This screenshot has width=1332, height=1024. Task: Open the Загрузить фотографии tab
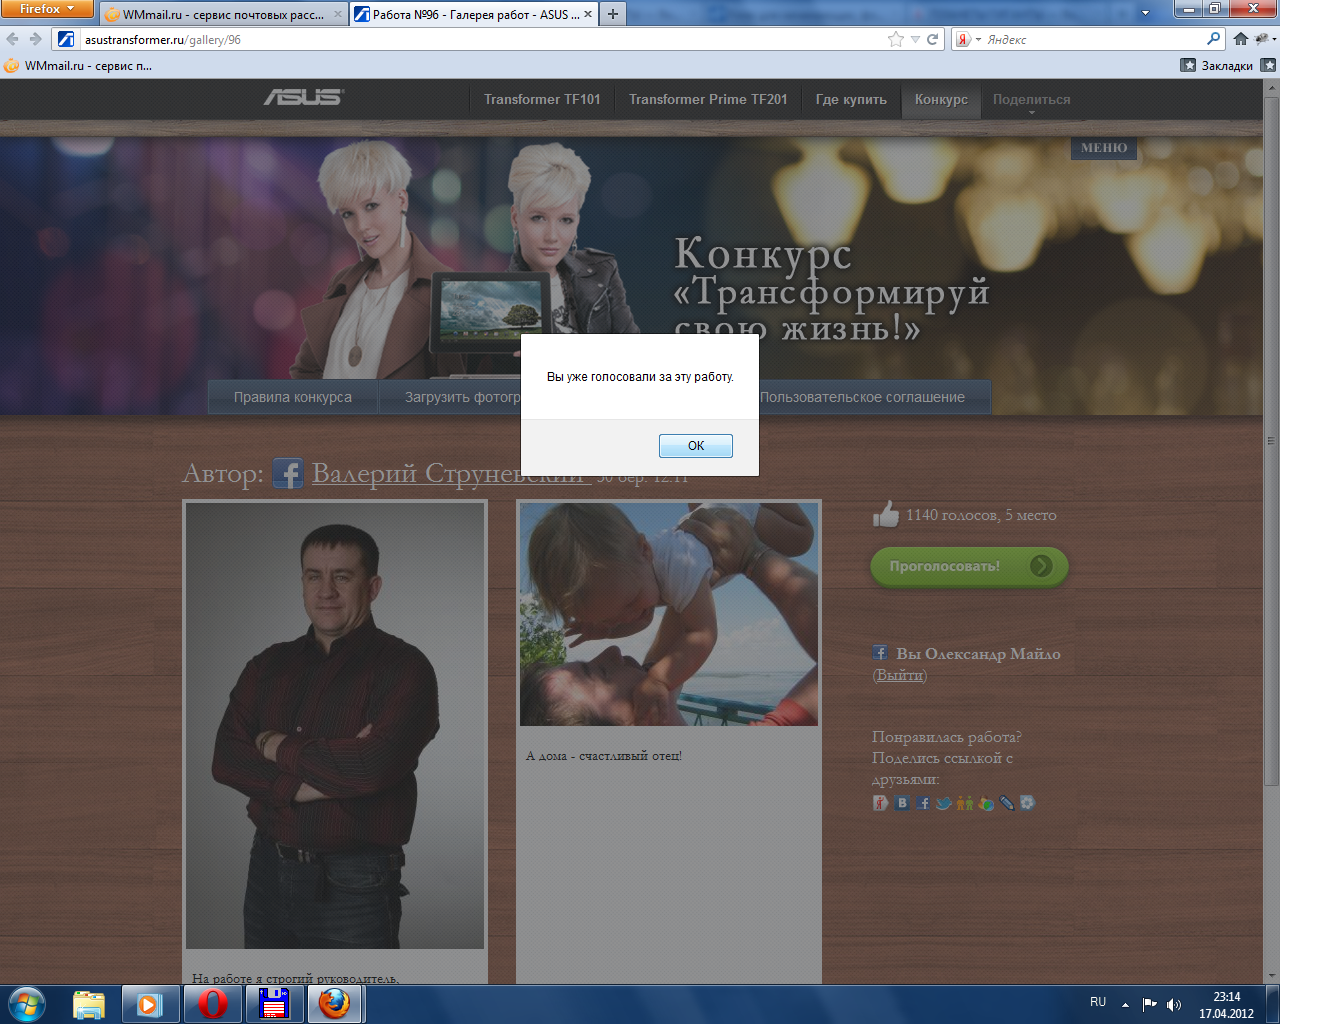pyautogui.click(x=450, y=397)
